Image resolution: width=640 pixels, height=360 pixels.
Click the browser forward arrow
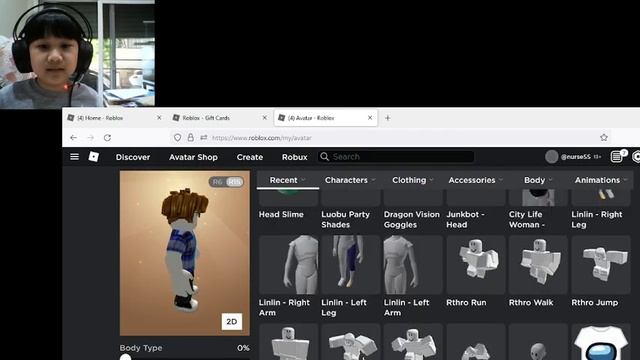point(91,138)
